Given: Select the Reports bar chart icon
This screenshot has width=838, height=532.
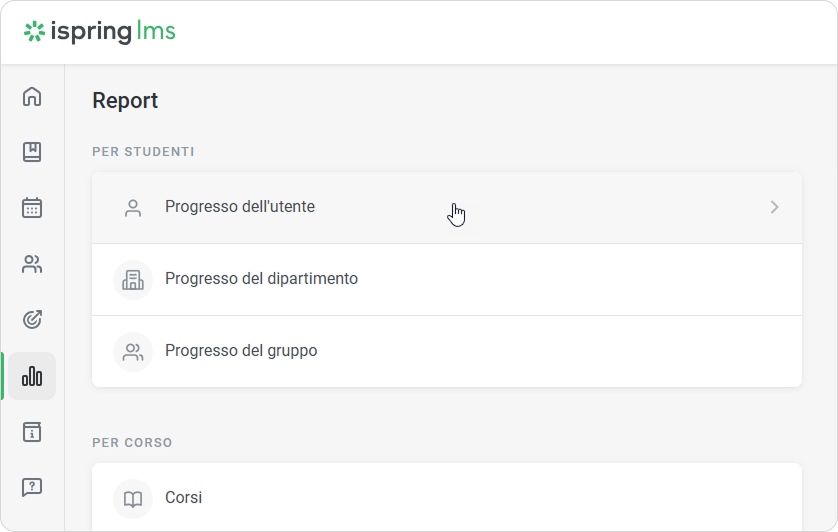Looking at the screenshot, I should [32, 376].
